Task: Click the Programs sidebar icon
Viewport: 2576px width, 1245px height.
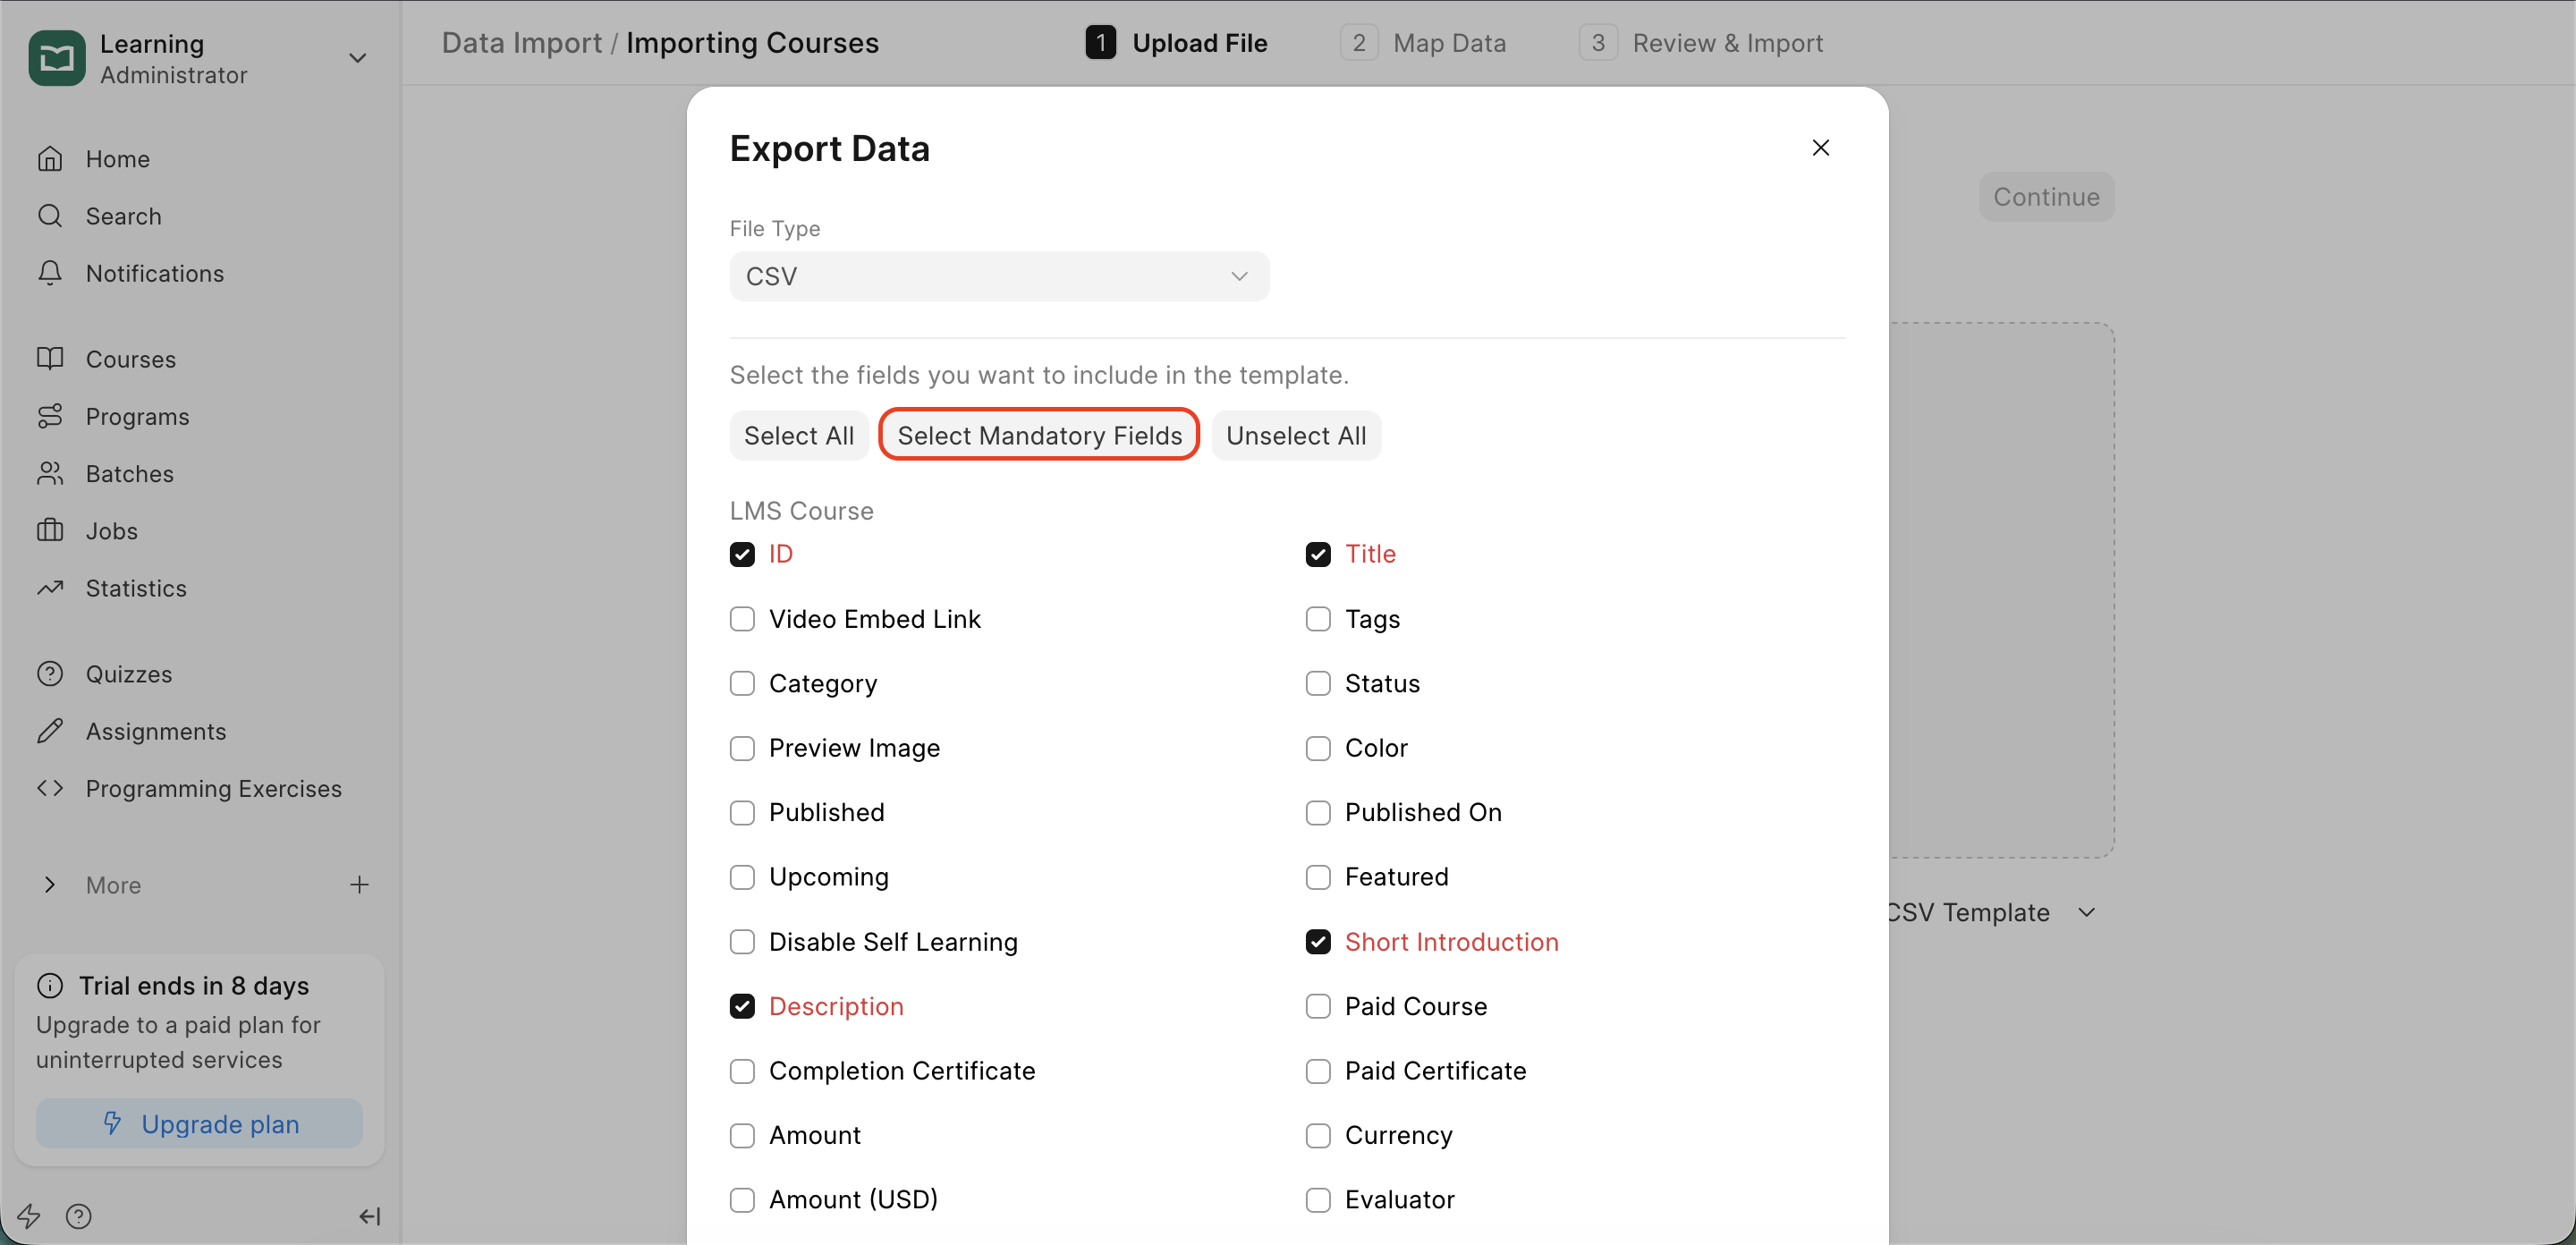Action: [50, 416]
